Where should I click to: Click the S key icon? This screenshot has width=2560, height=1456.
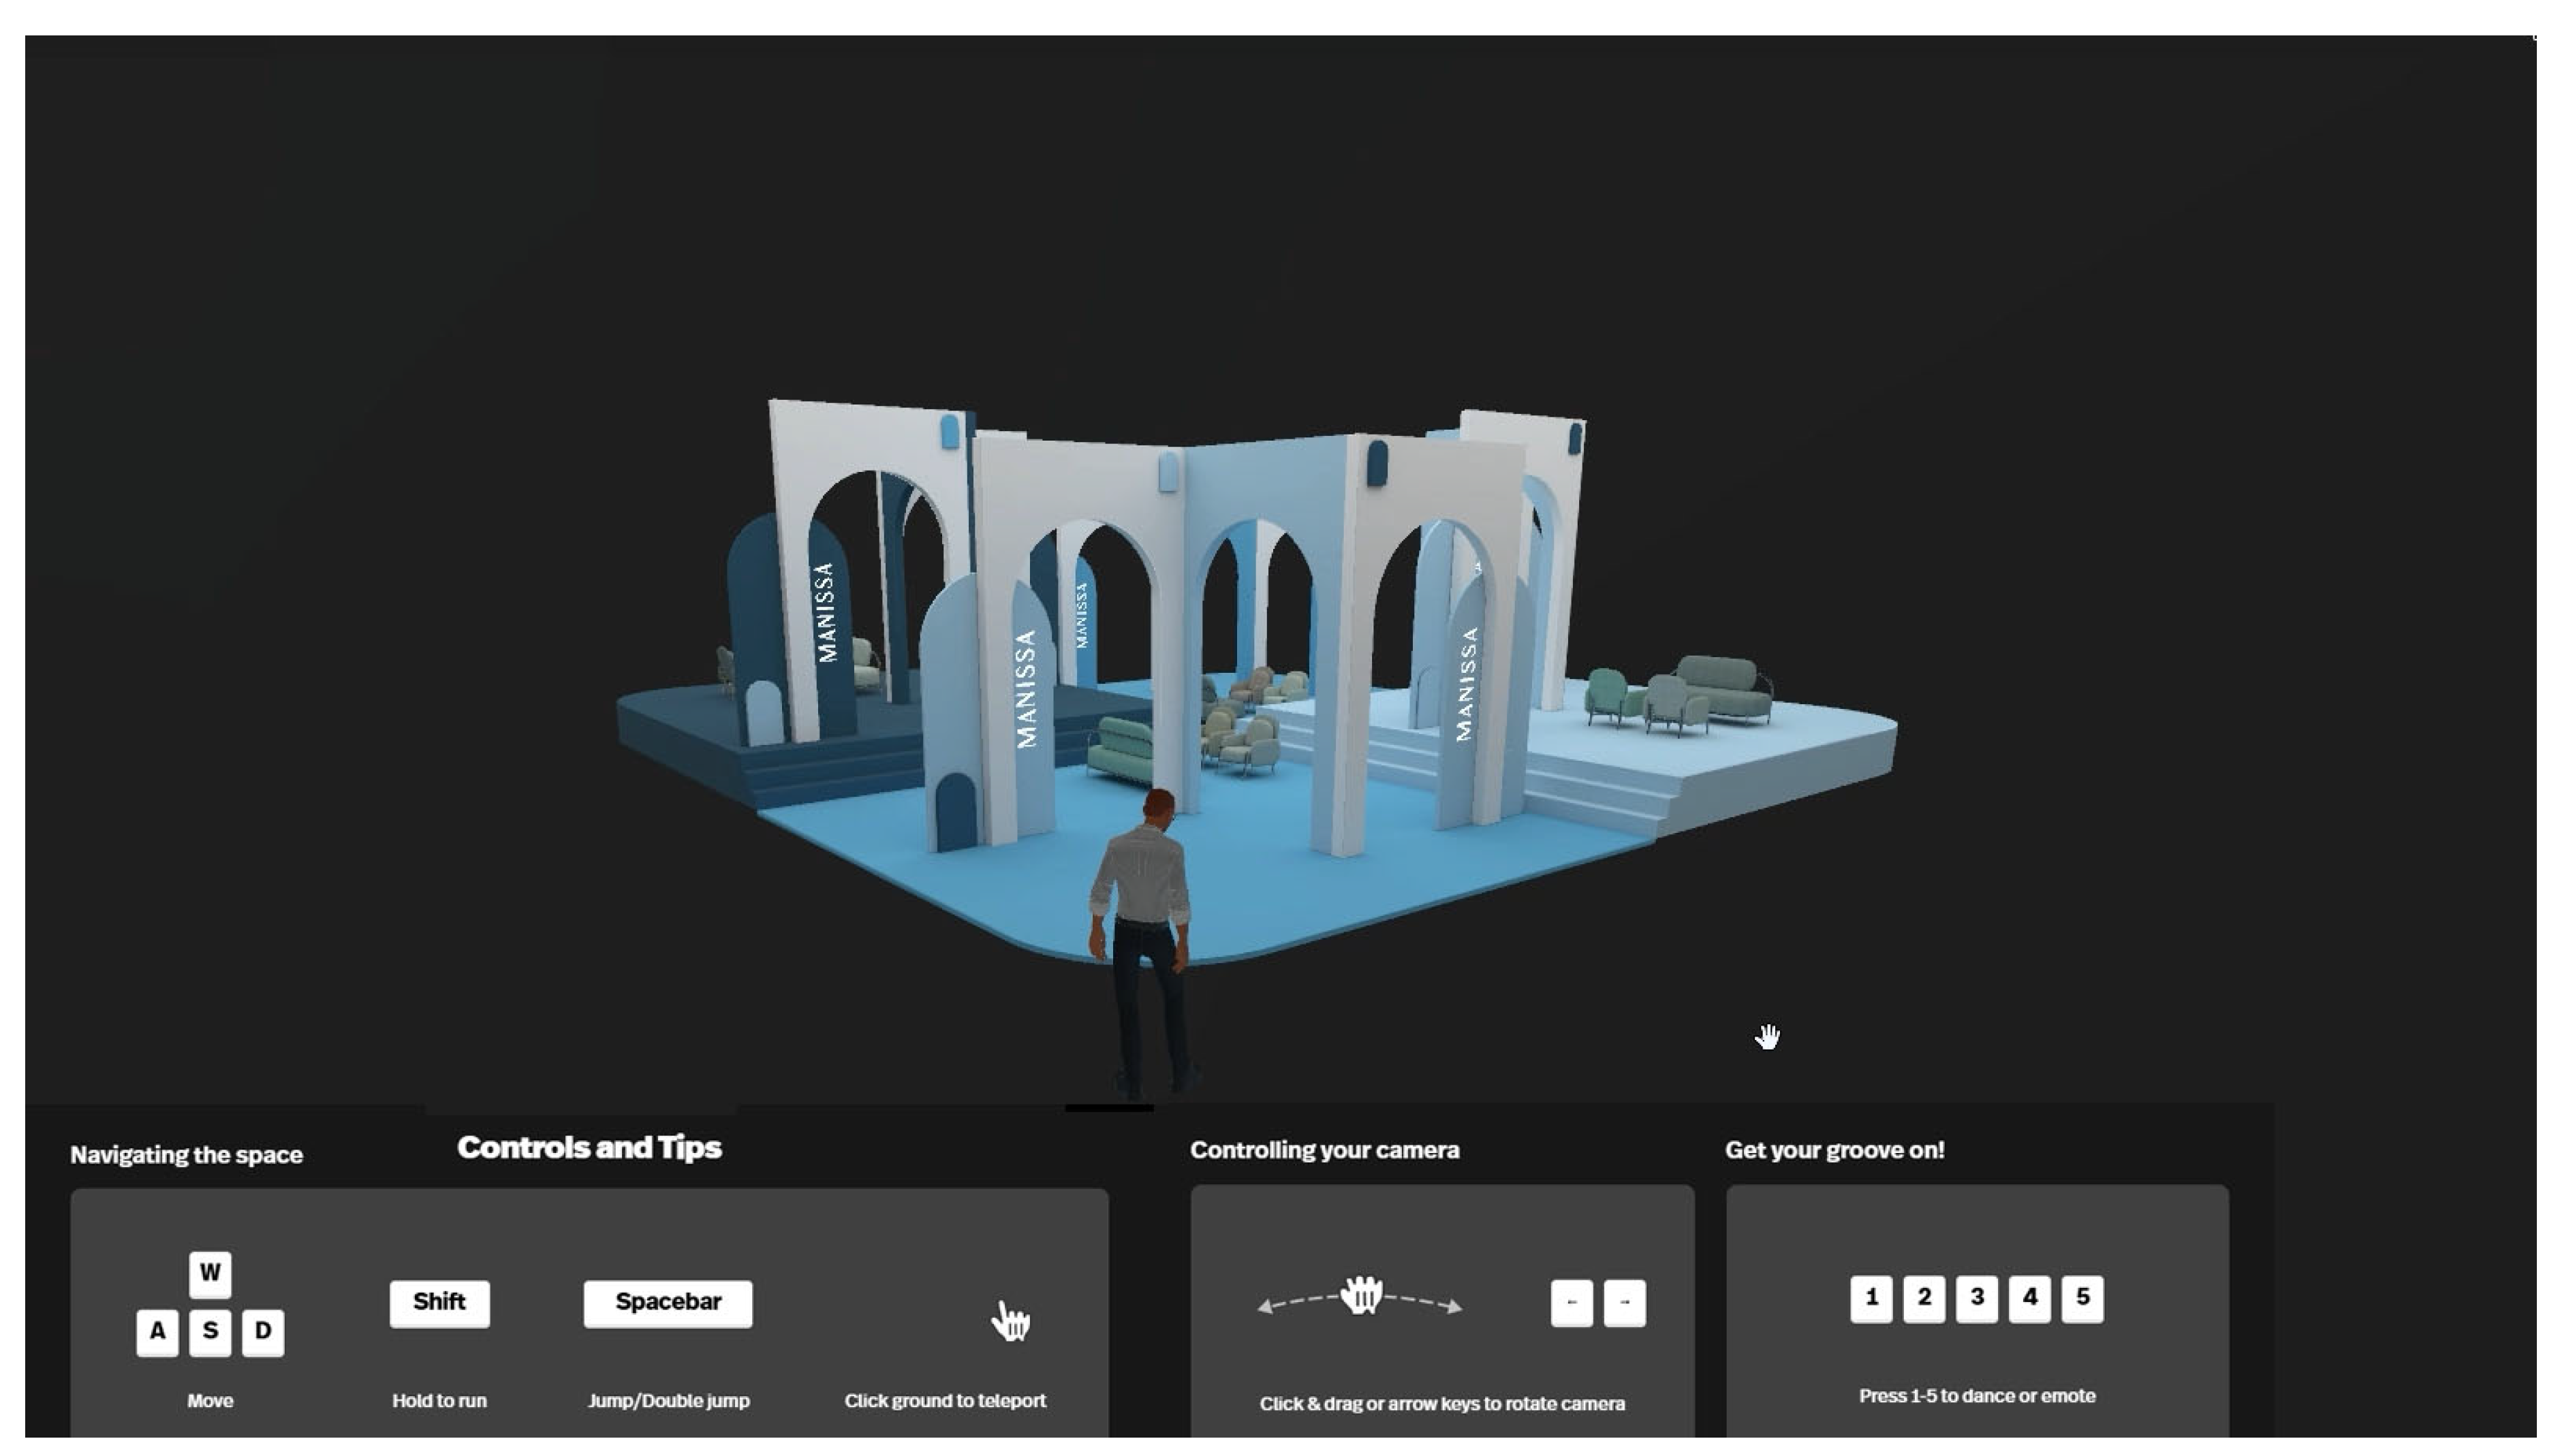pyautogui.click(x=210, y=1331)
